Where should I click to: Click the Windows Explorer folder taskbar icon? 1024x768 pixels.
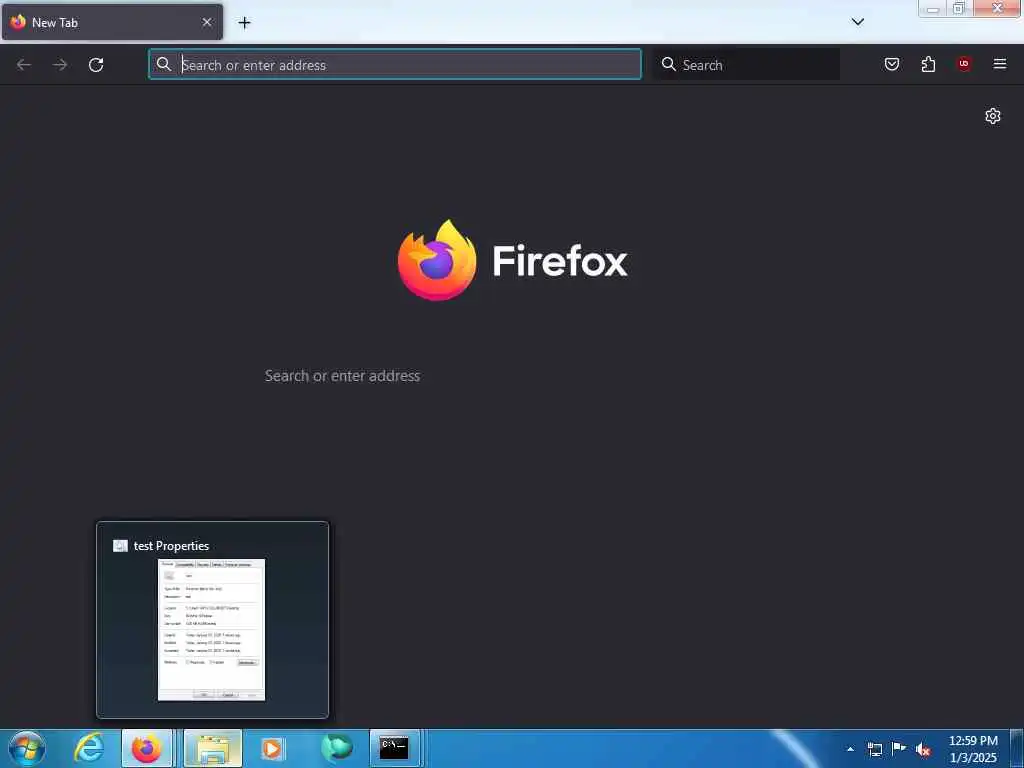(x=213, y=748)
